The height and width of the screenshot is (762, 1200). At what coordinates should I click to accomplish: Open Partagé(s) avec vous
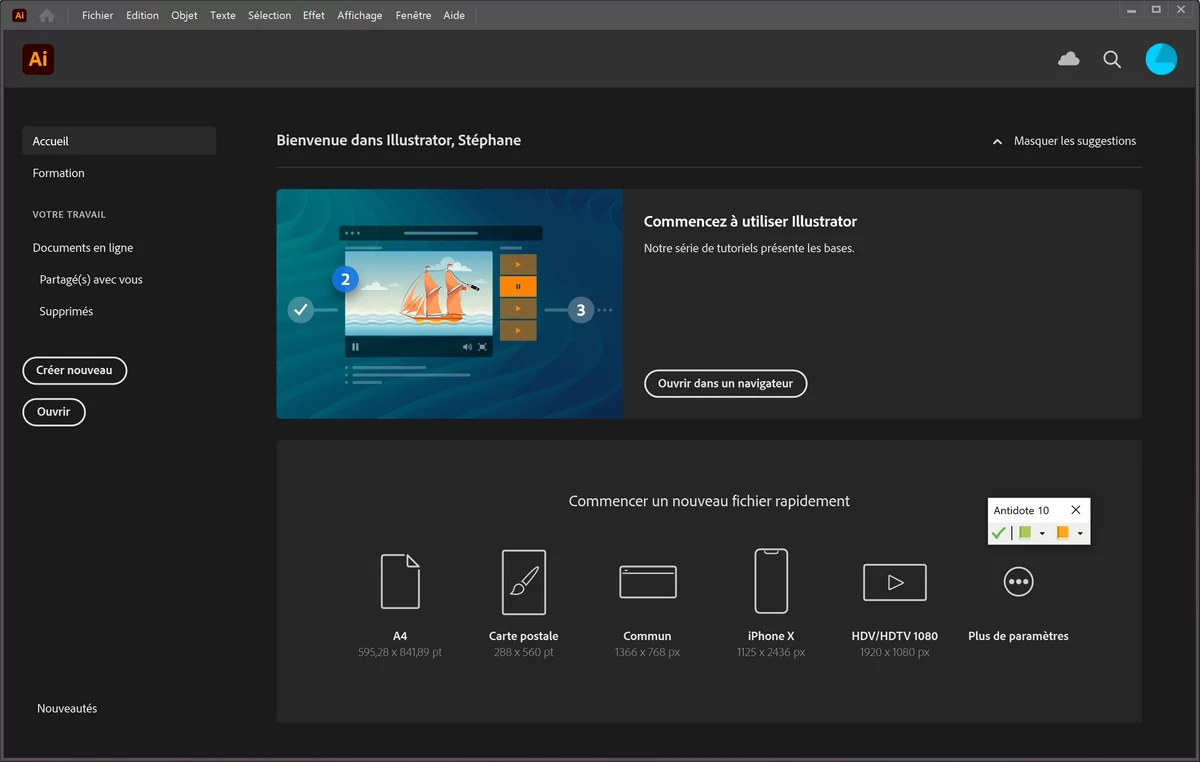click(91, 280)
